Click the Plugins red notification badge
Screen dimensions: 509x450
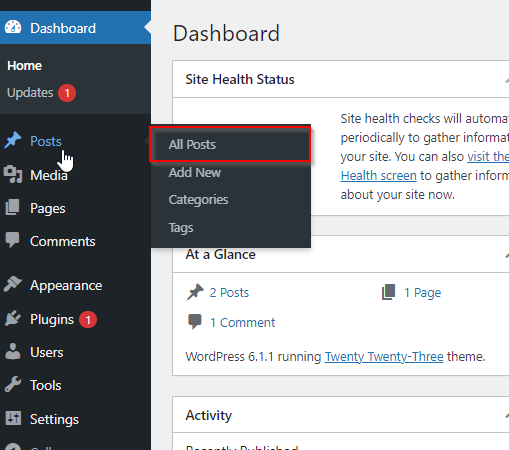point(88,320)
